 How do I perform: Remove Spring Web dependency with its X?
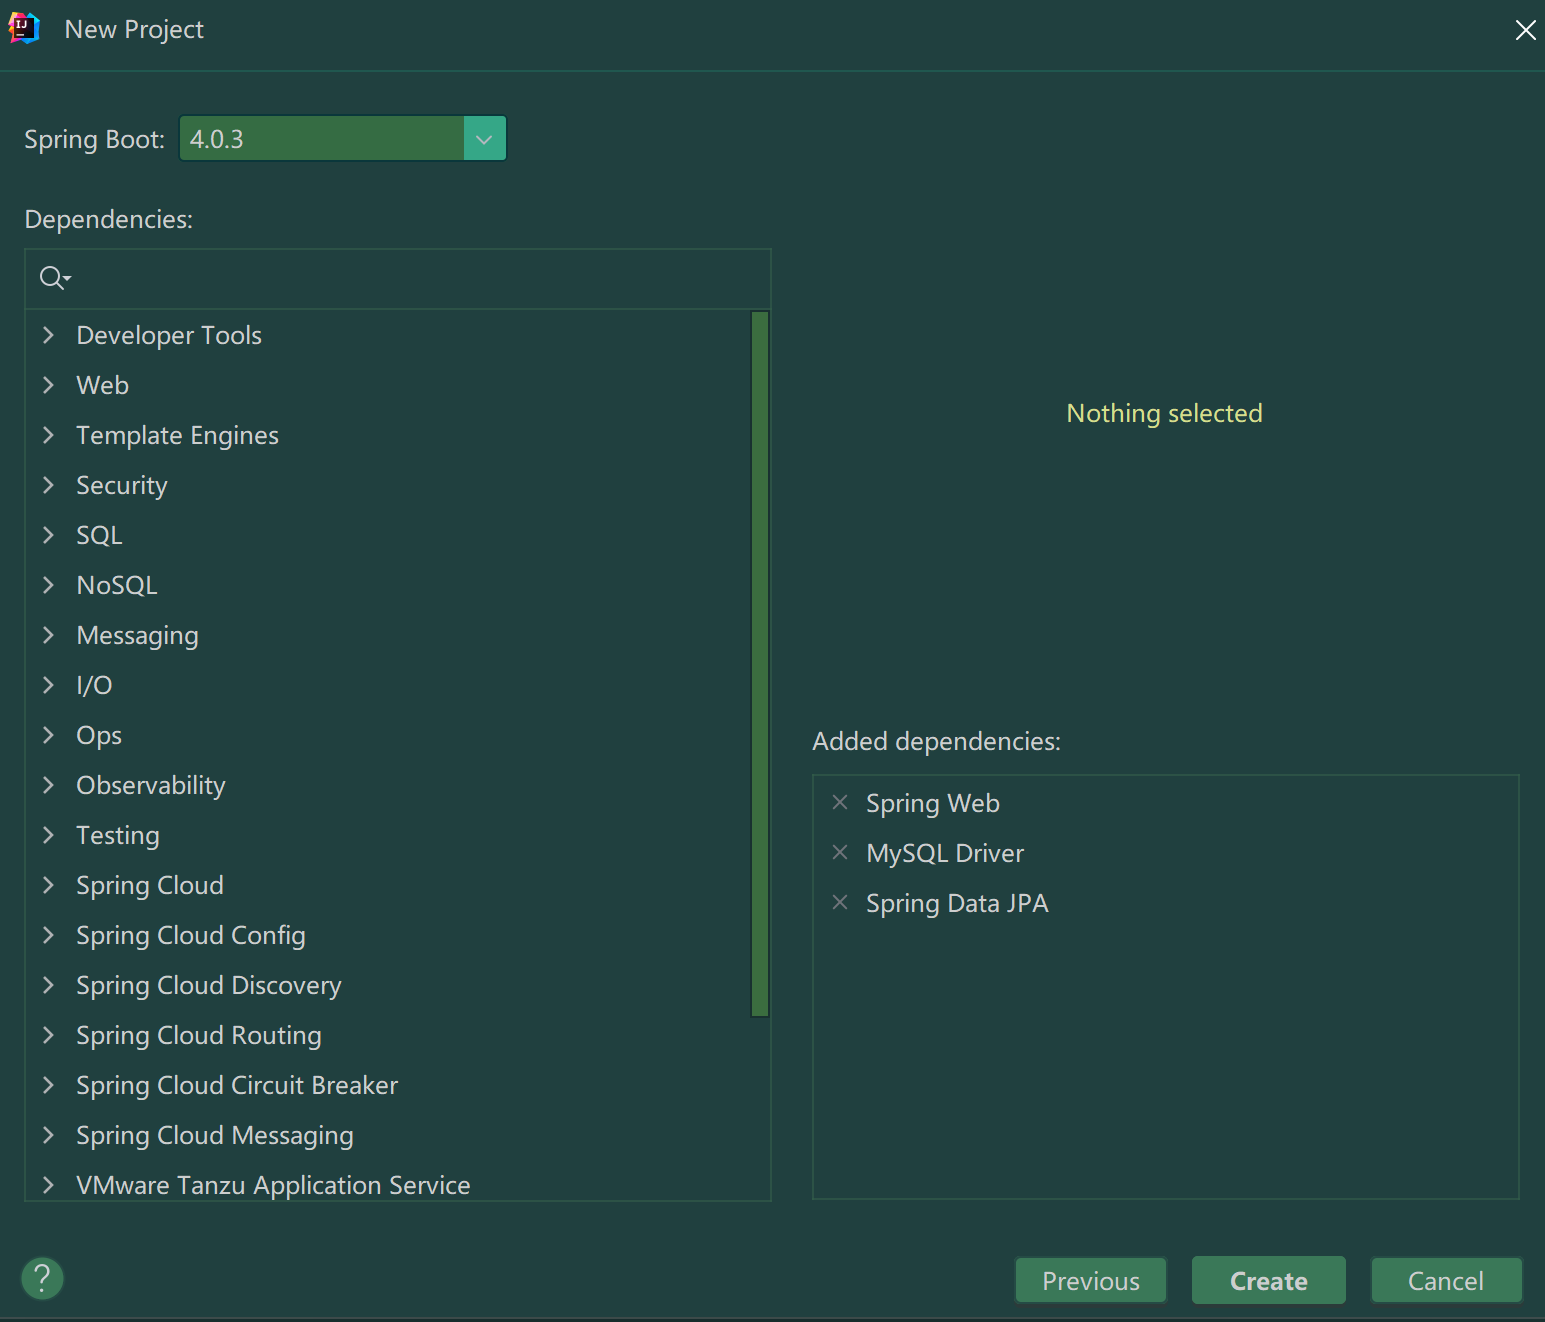pyautogui.click(x=840, y=802)
